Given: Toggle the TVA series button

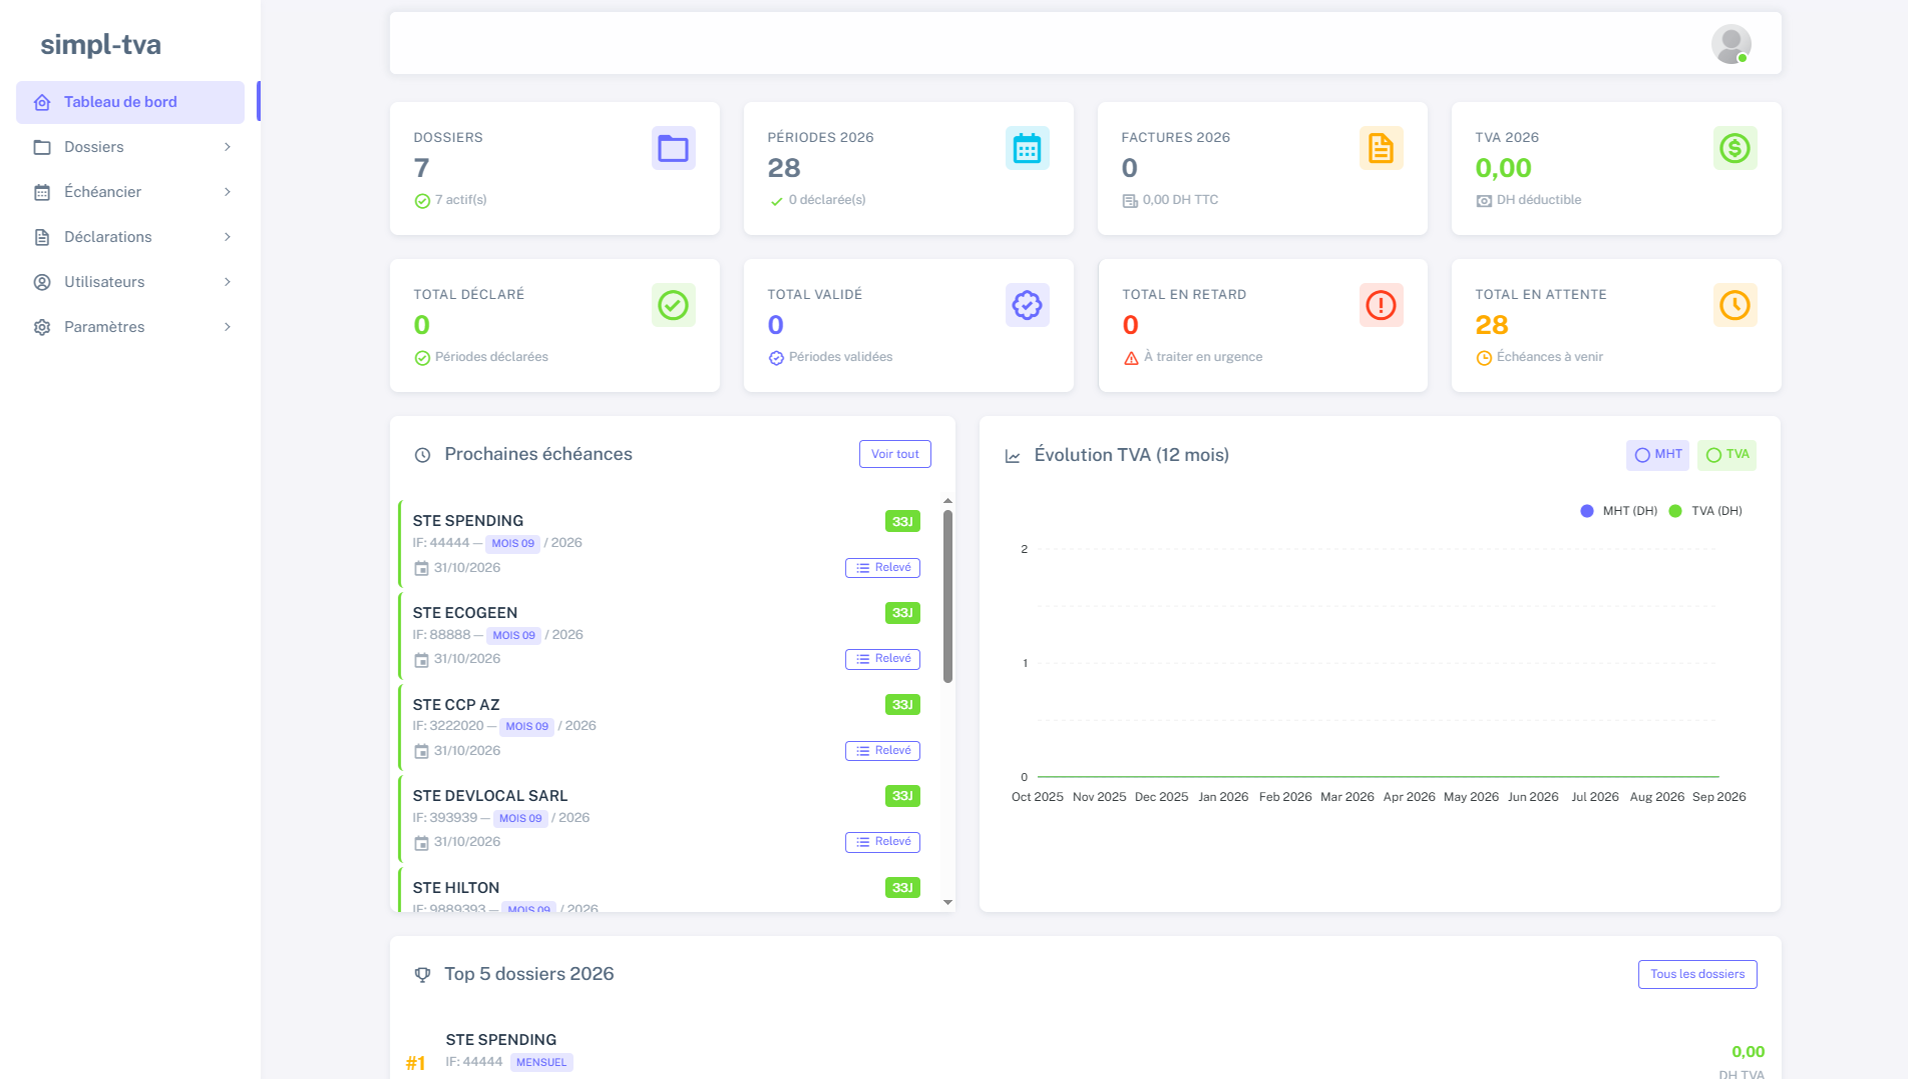Looking at the screenshot, I should click(1727, 455).
